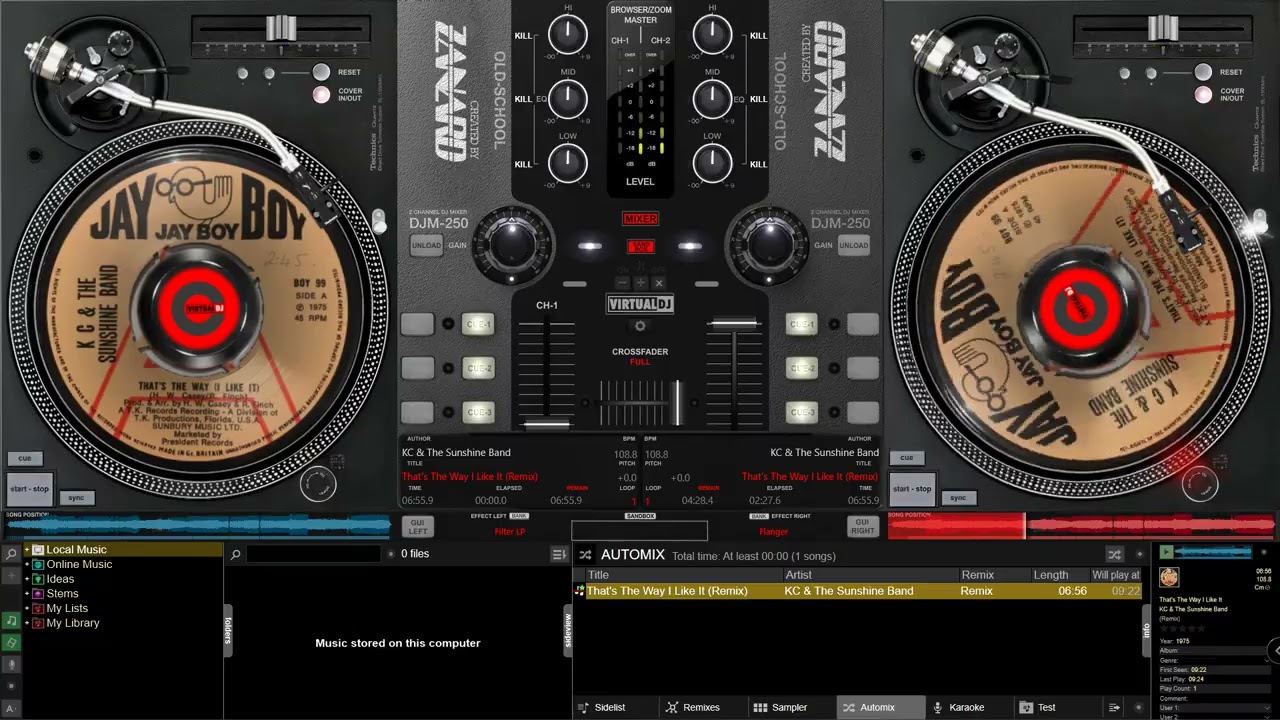
Task: Toggle the left deck MID KILL switch
Action: tap(523, 99)
